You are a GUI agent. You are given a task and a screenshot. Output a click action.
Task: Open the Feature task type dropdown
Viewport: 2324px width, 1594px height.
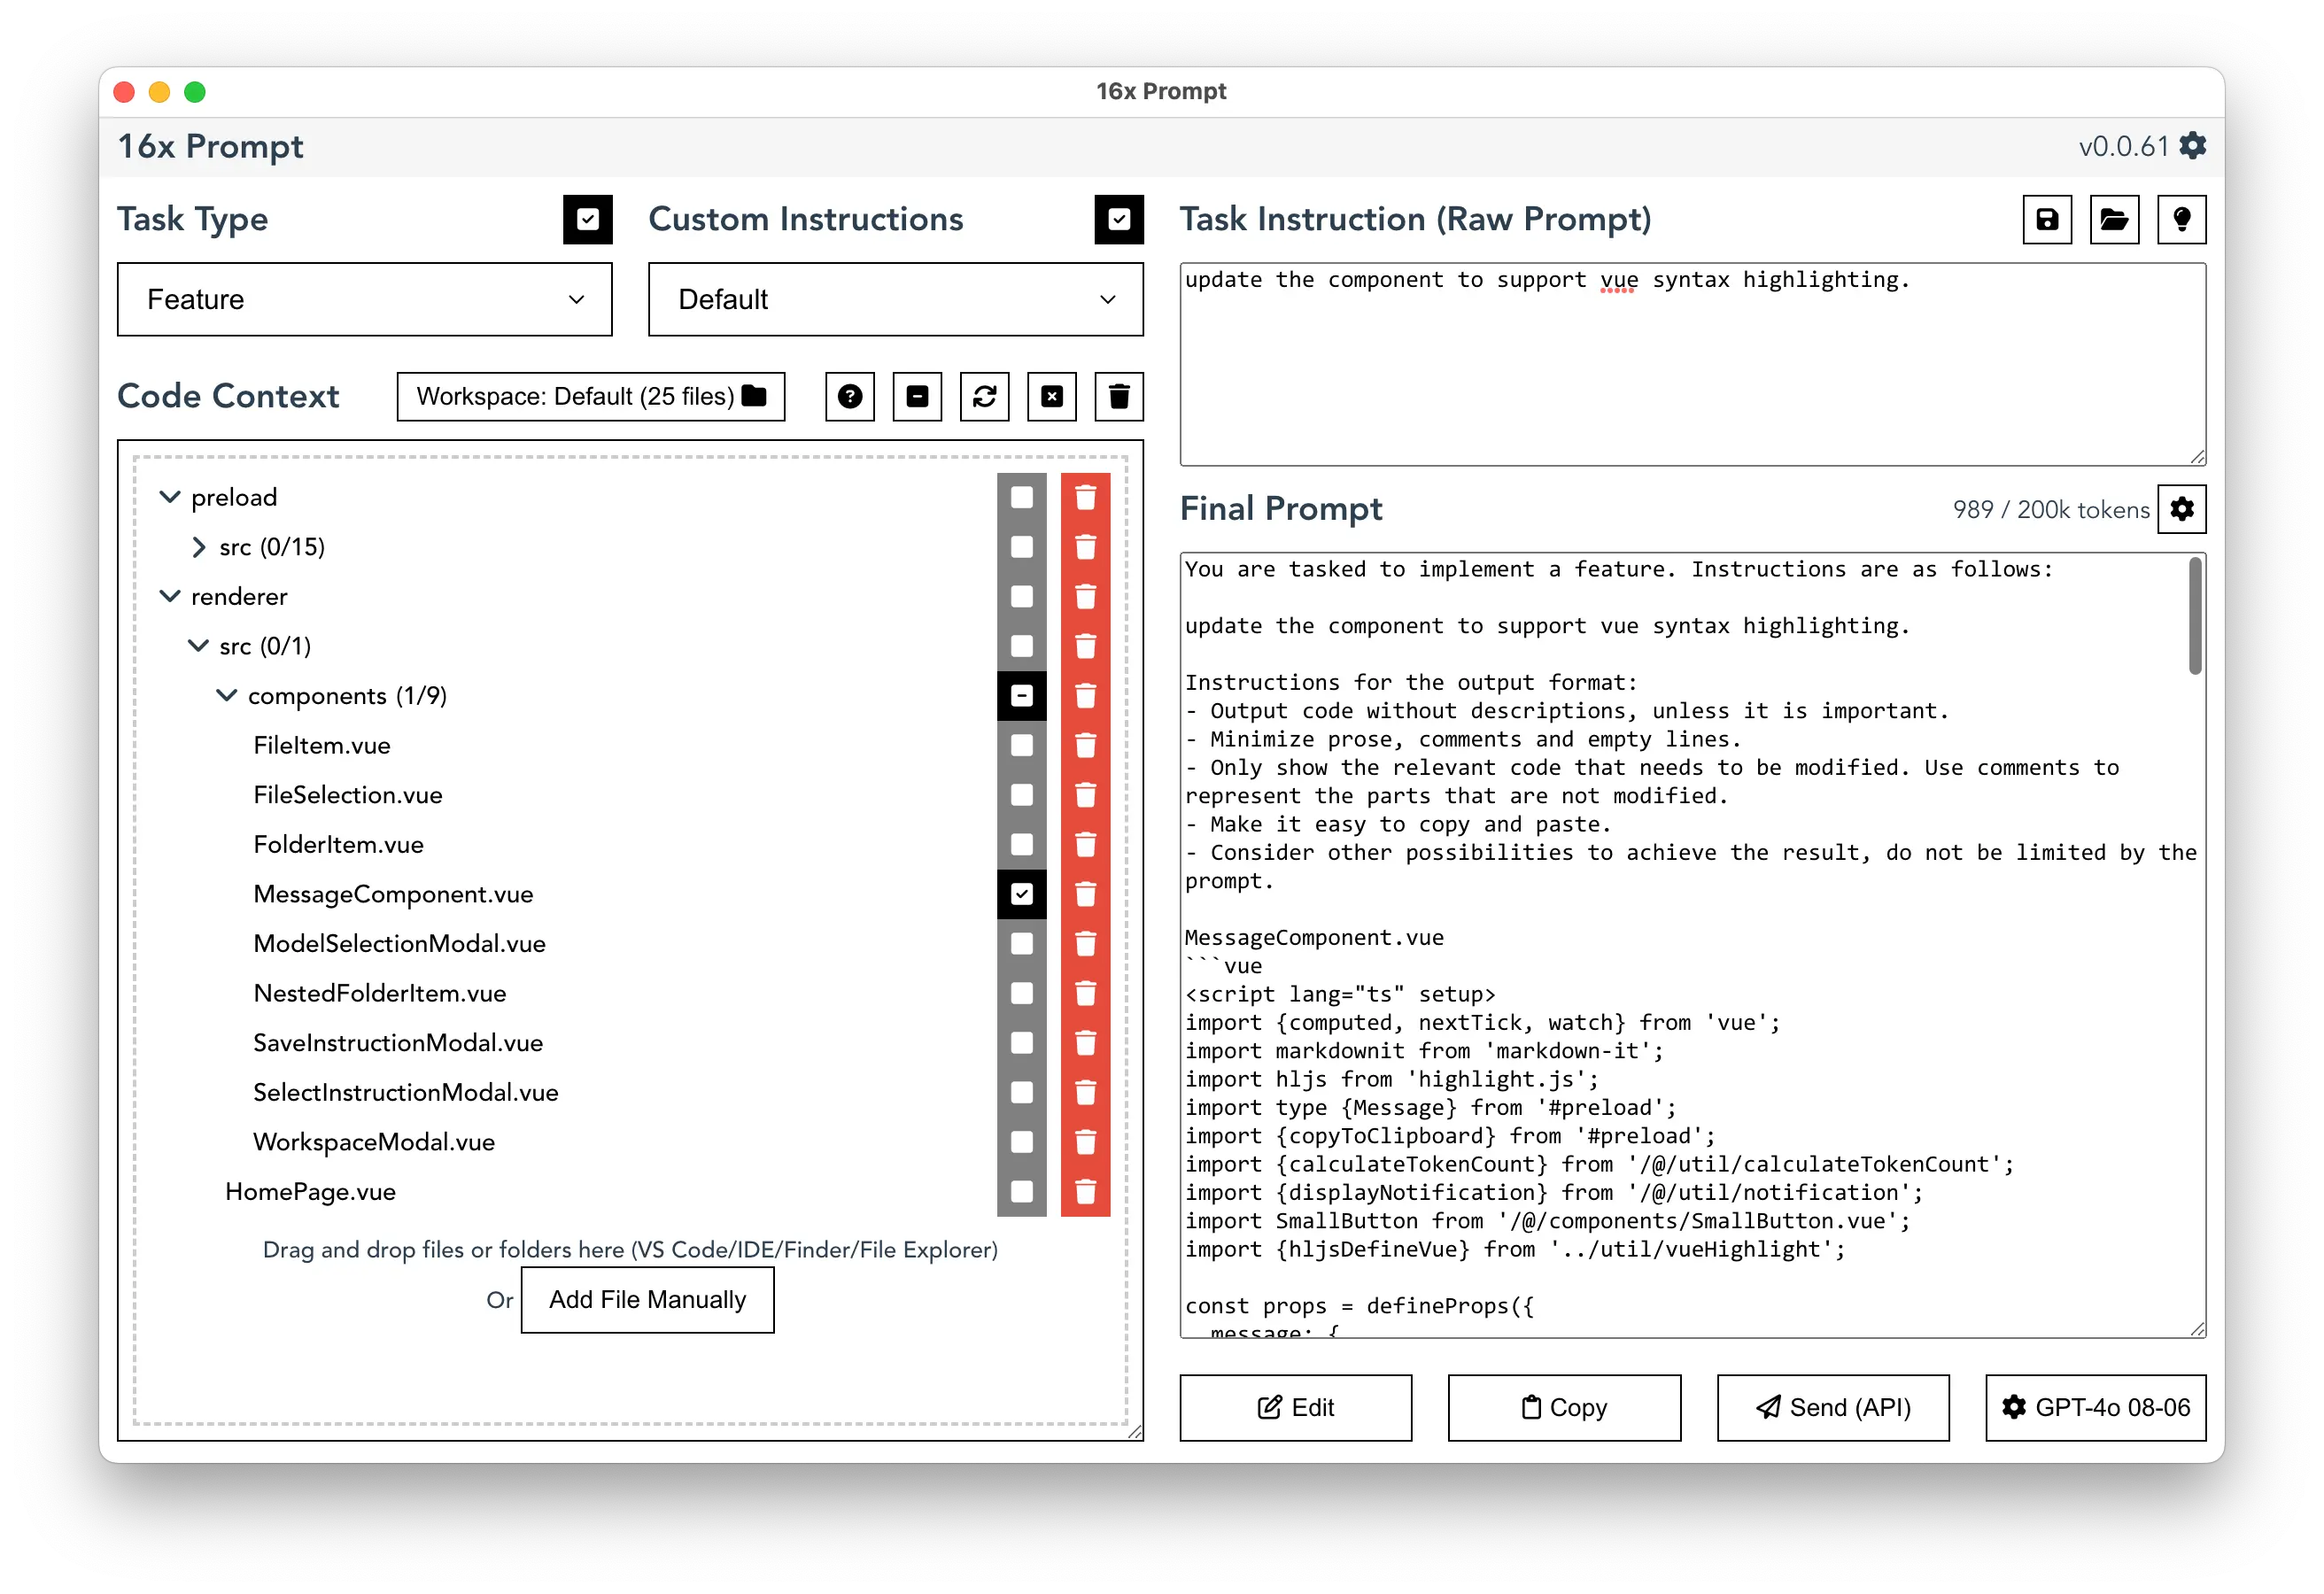[x=360, y=298]
